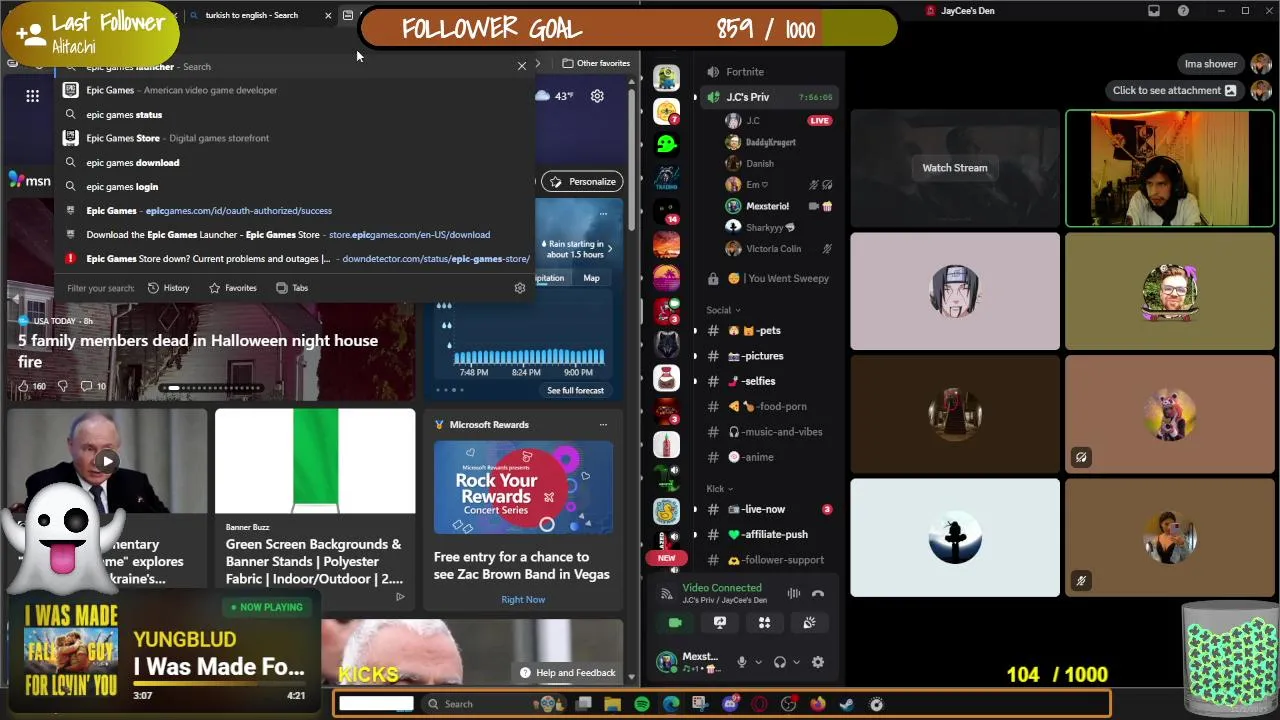
Task: Open the sriracha bottle server icon
Action: (667, 445)
